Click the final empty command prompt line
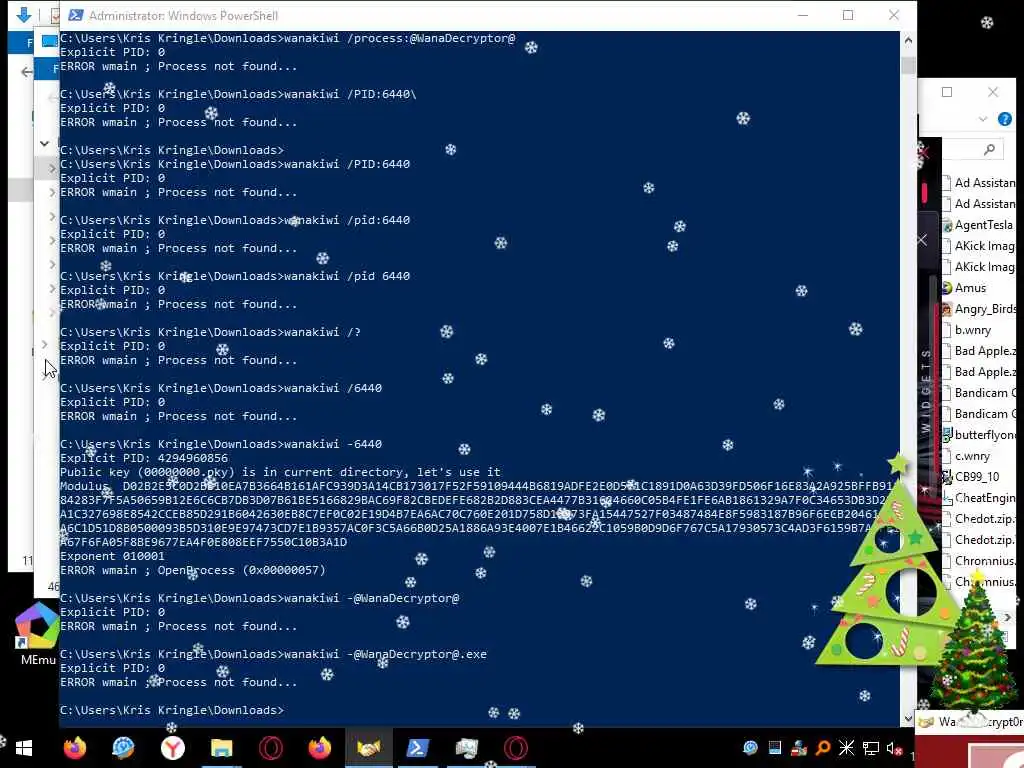The image size is (1024, 768). click(172, 711)
